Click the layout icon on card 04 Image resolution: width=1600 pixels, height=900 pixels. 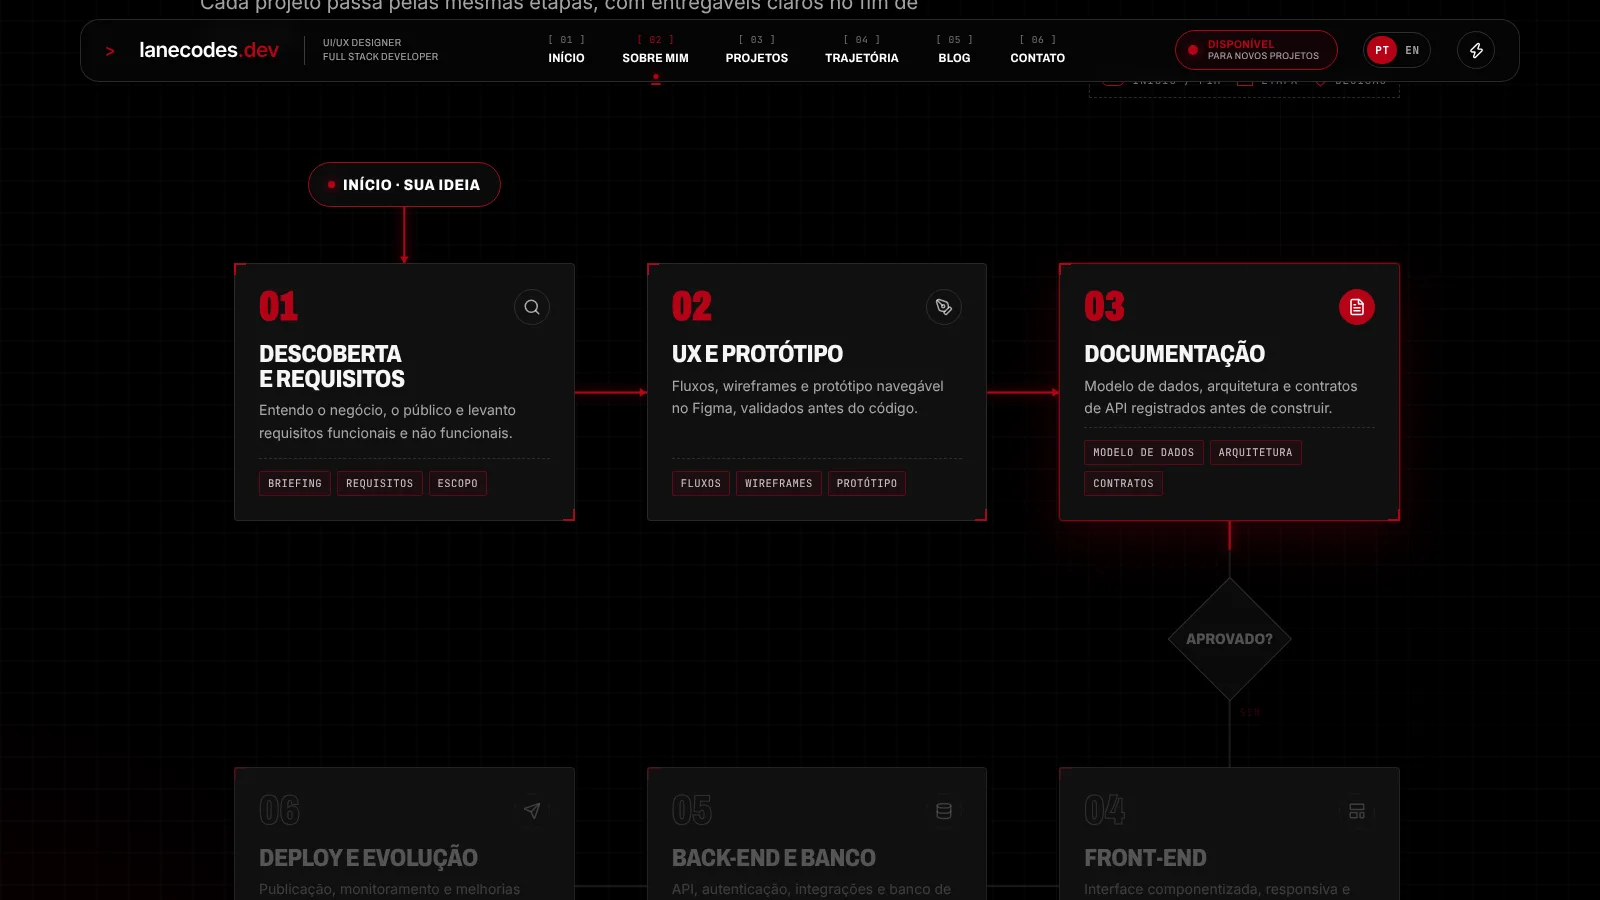pos(1357,811)
